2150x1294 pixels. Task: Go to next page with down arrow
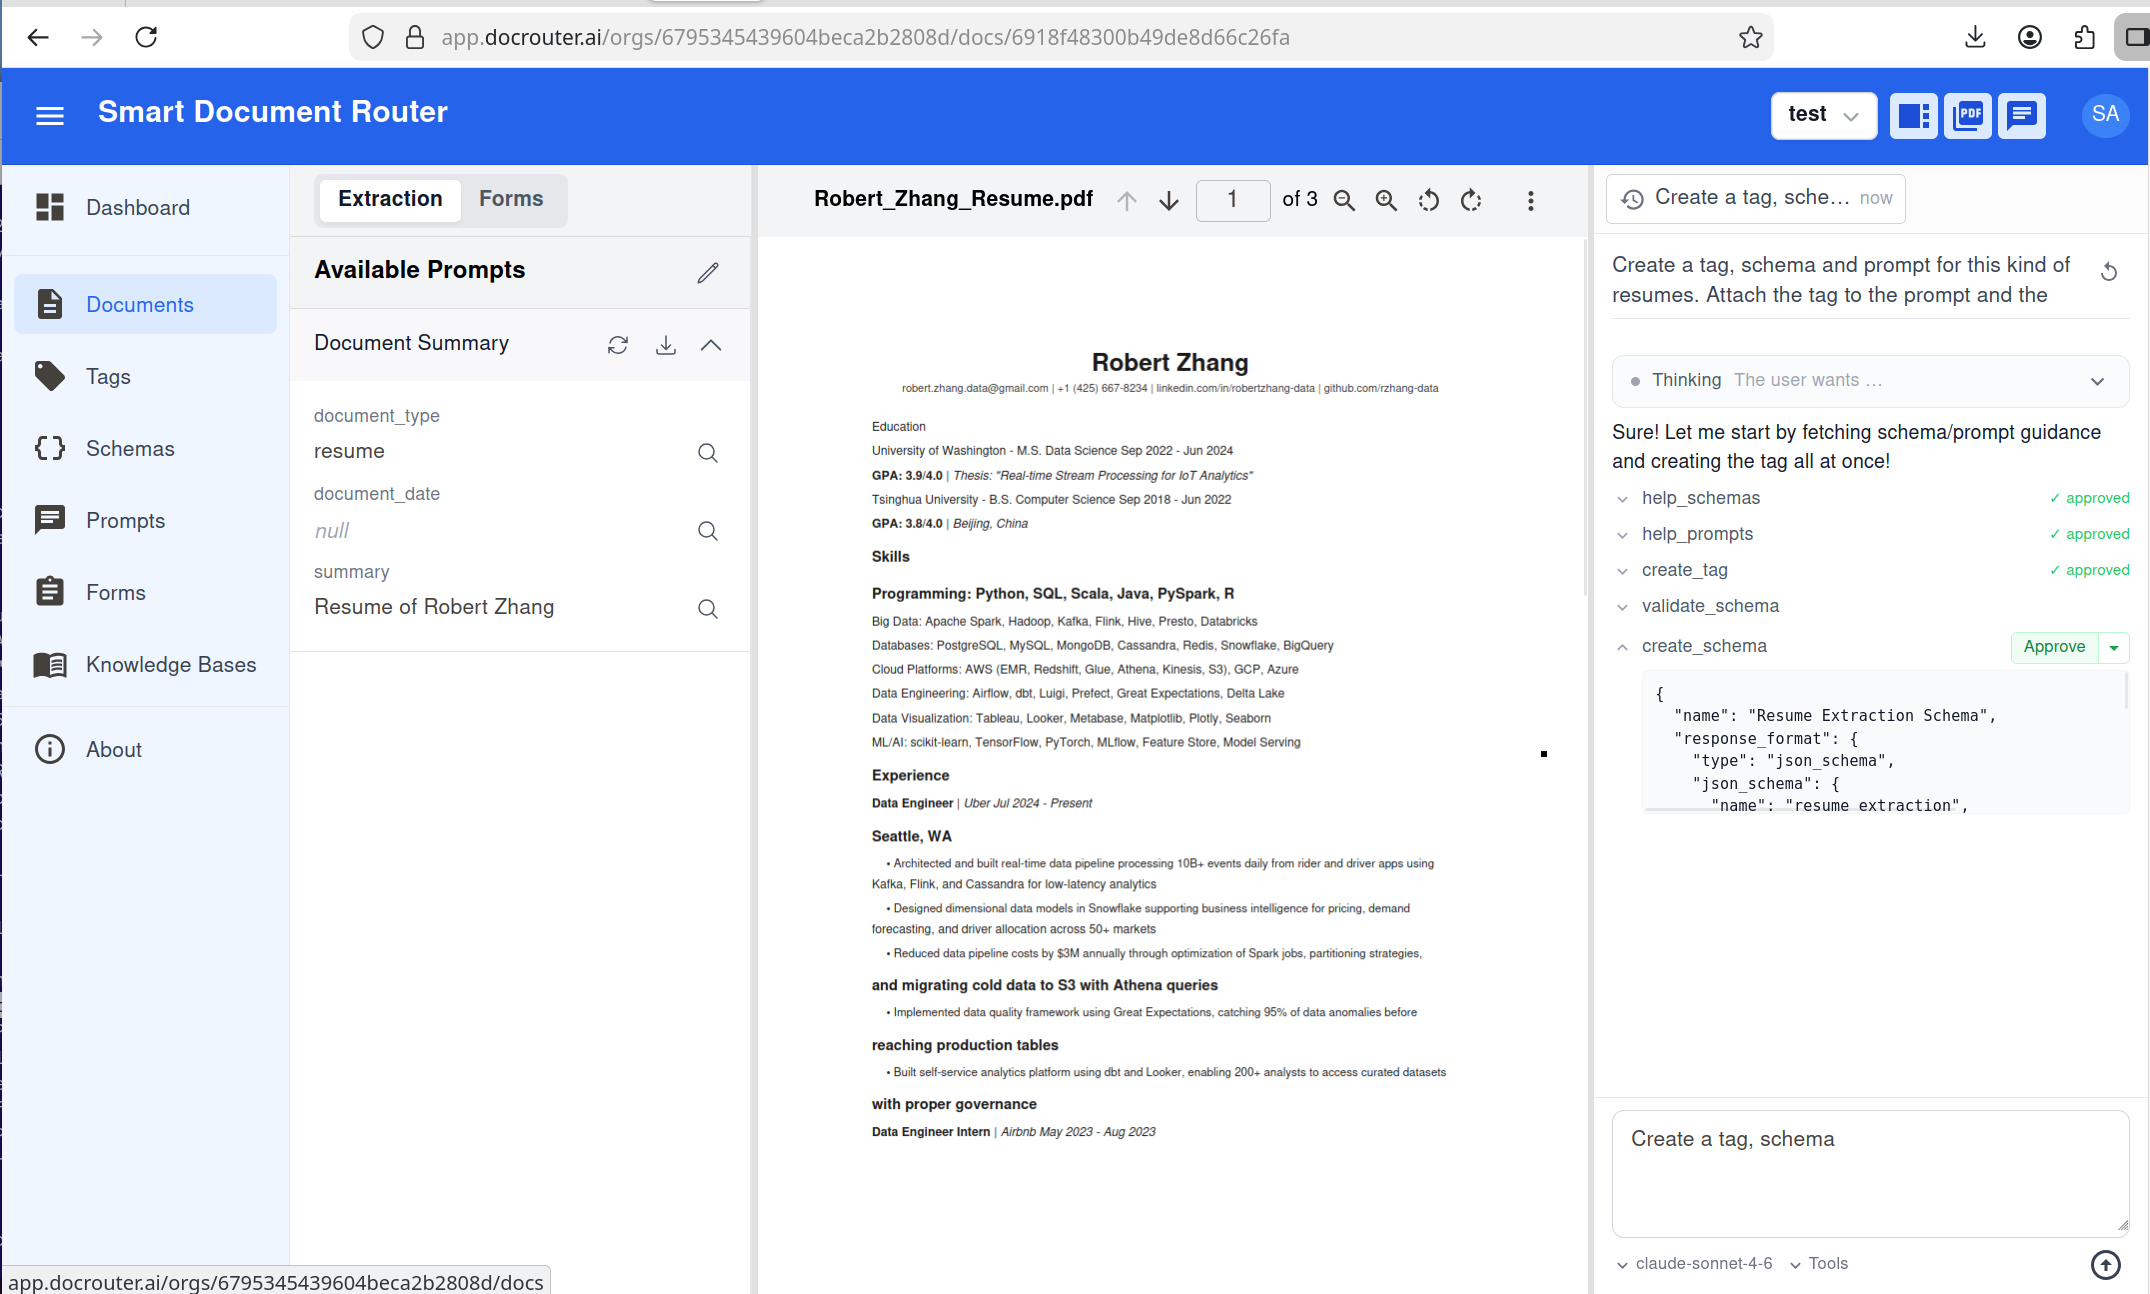click(1168, 200)
